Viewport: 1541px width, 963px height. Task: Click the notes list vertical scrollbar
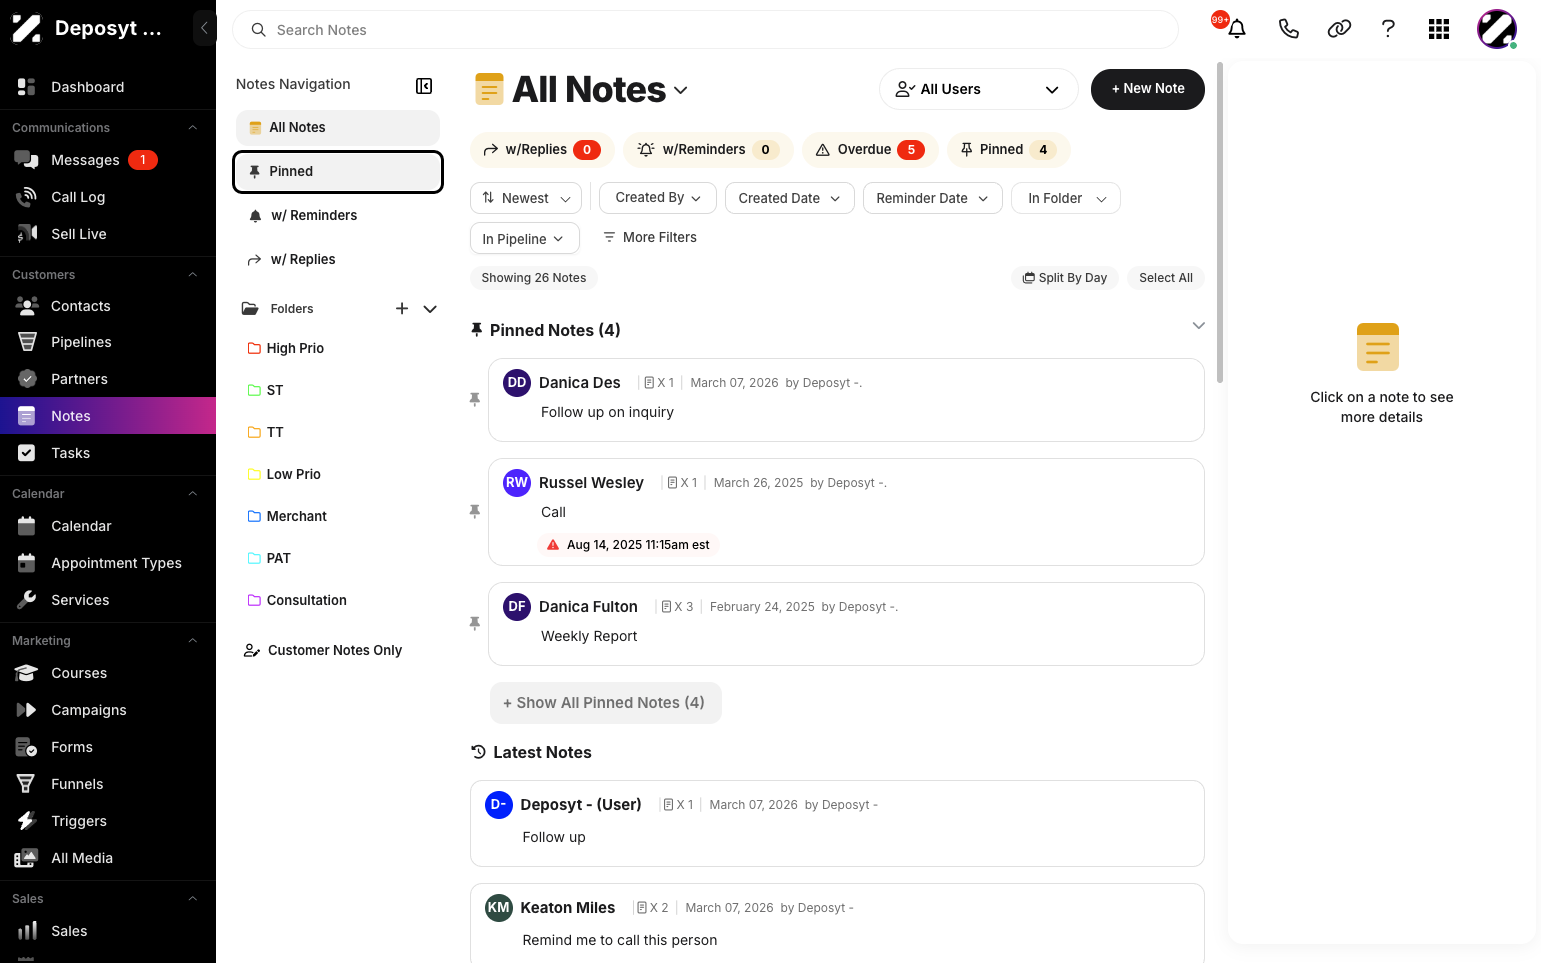(x=1219, y=223)
